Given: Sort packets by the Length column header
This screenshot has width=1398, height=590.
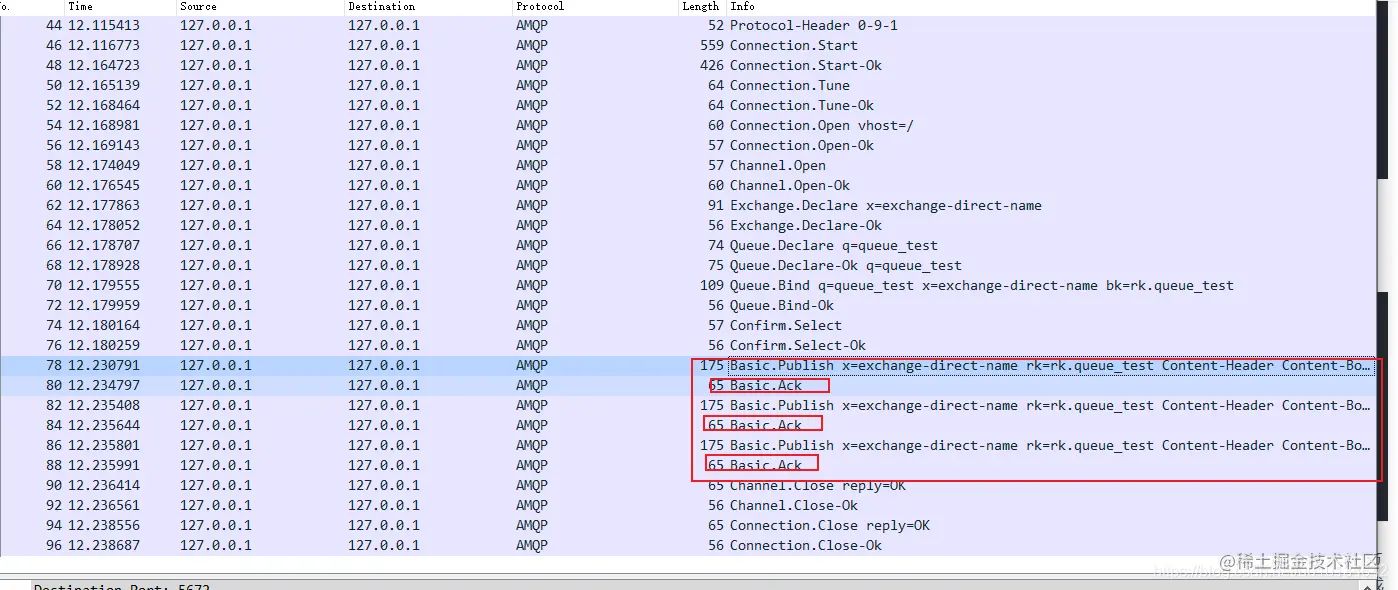Looking at the screenshot, I should 700,6.
